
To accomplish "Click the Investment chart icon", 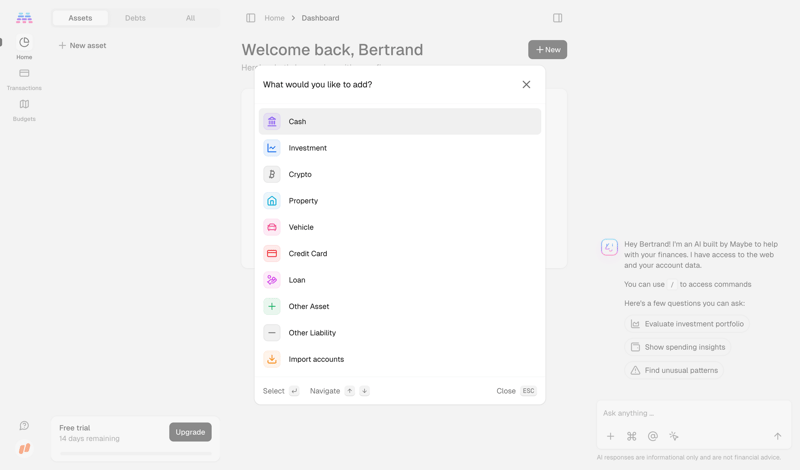I will (271, 148).
